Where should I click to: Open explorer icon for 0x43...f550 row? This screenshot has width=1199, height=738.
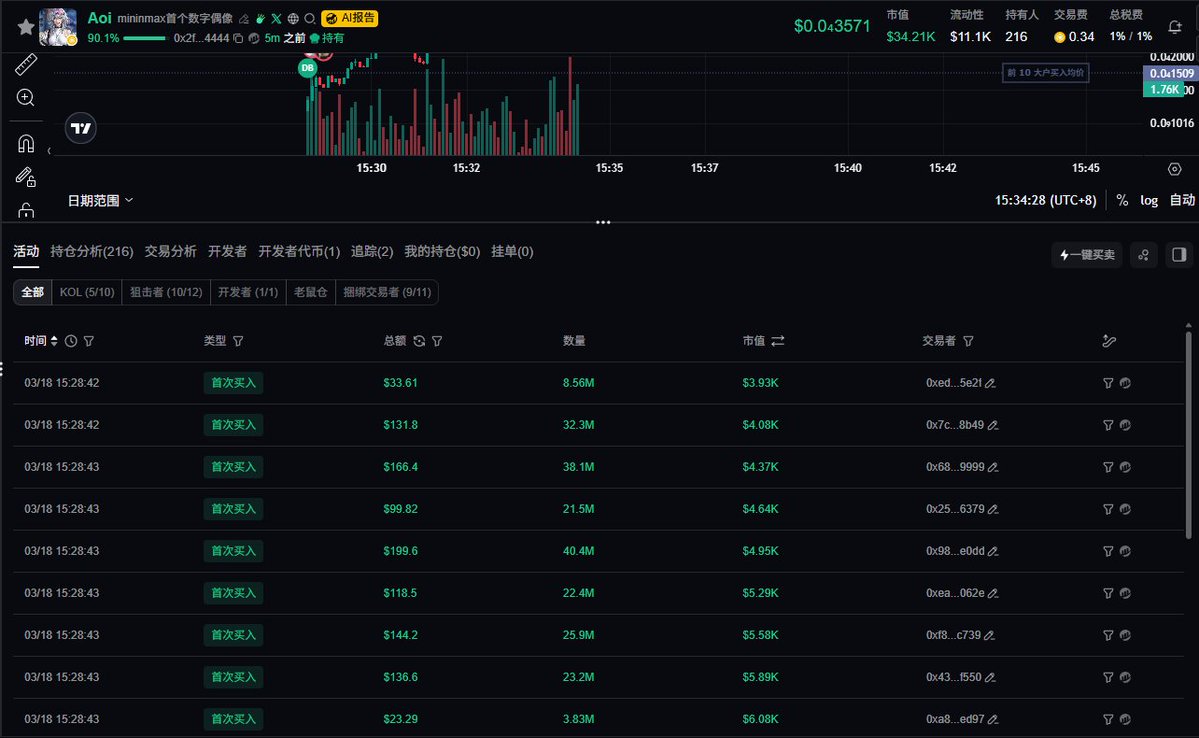pyautogui.click(x=1125, y=678)
